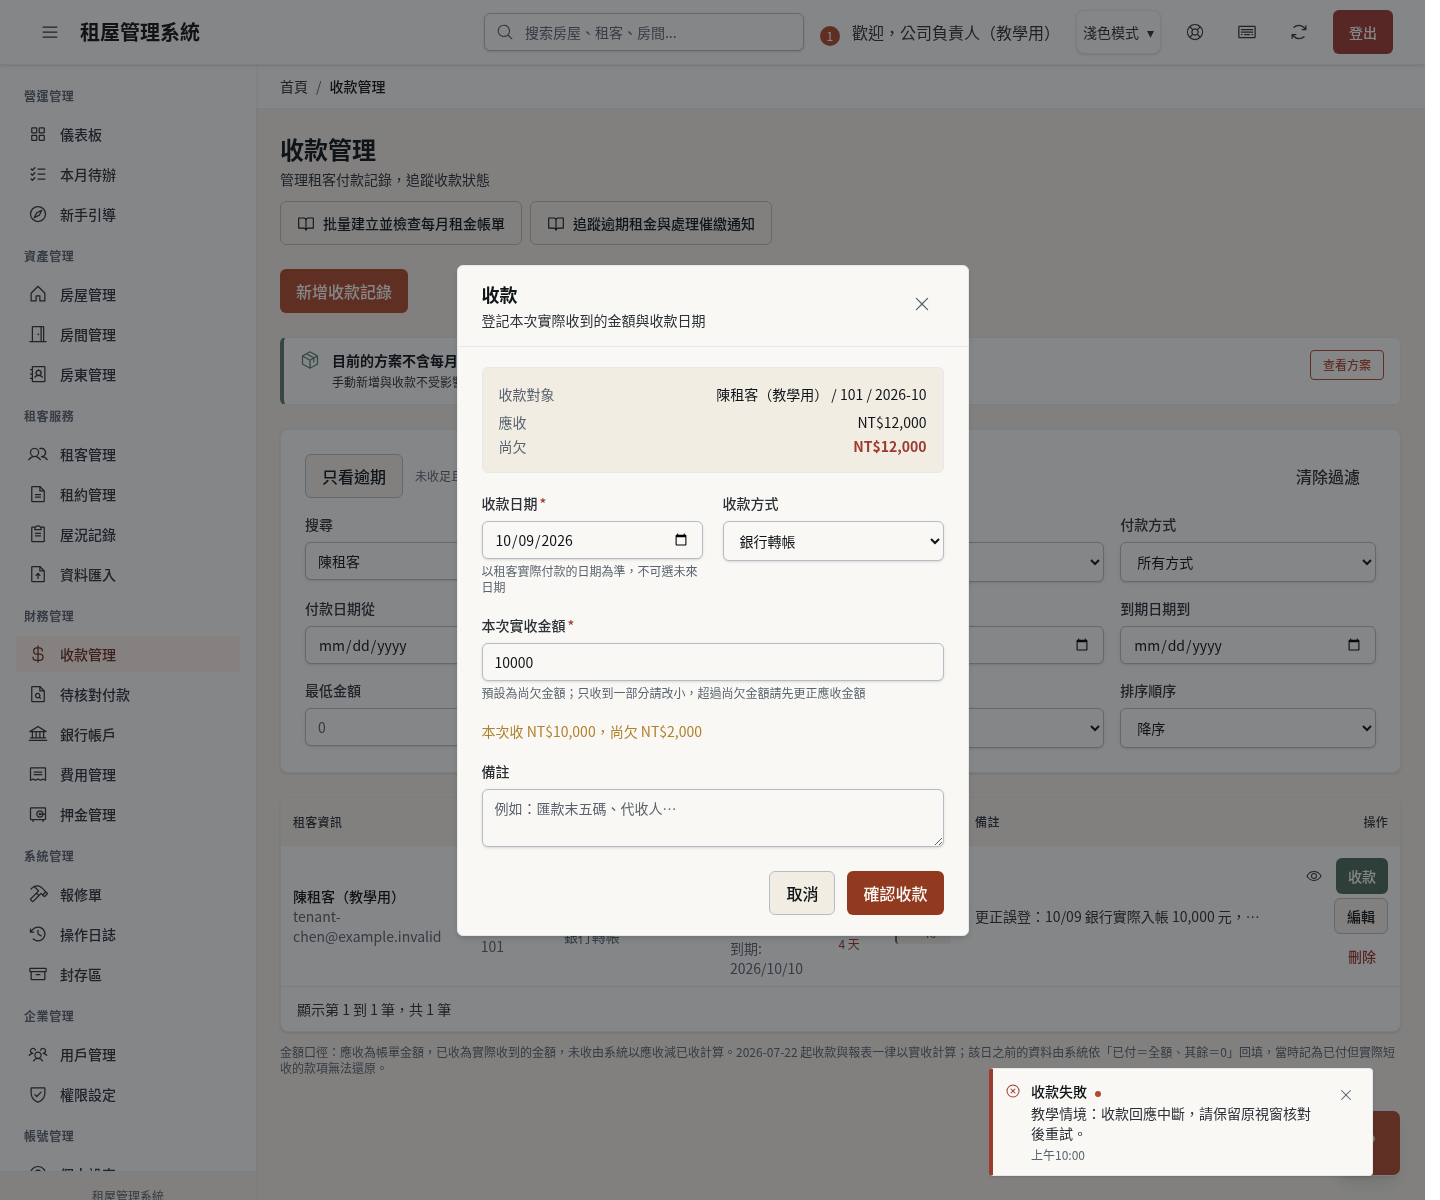
Task: Click the 本次實收金額 input field
Action: (713, 662)
